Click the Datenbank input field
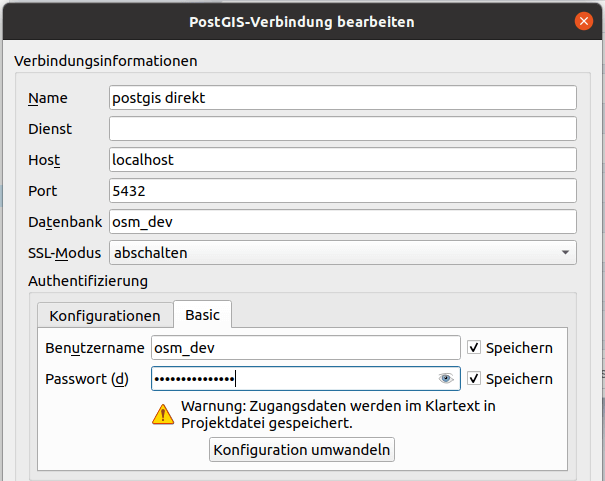 click(342, 222)
